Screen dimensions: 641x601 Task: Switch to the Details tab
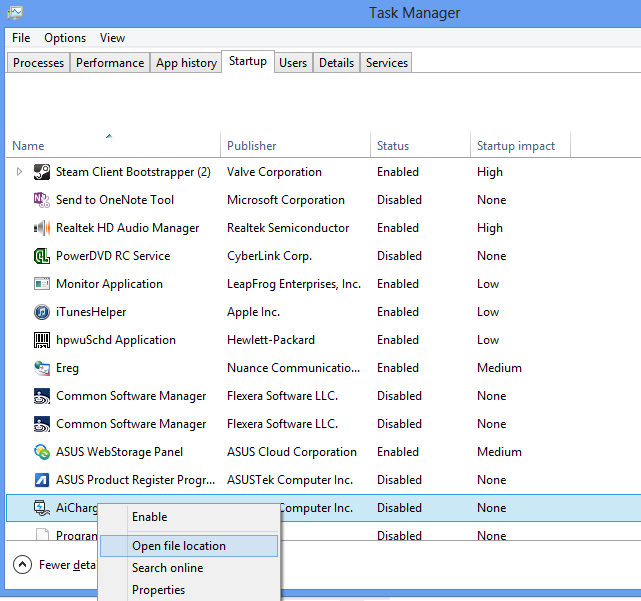coord(336,63)
